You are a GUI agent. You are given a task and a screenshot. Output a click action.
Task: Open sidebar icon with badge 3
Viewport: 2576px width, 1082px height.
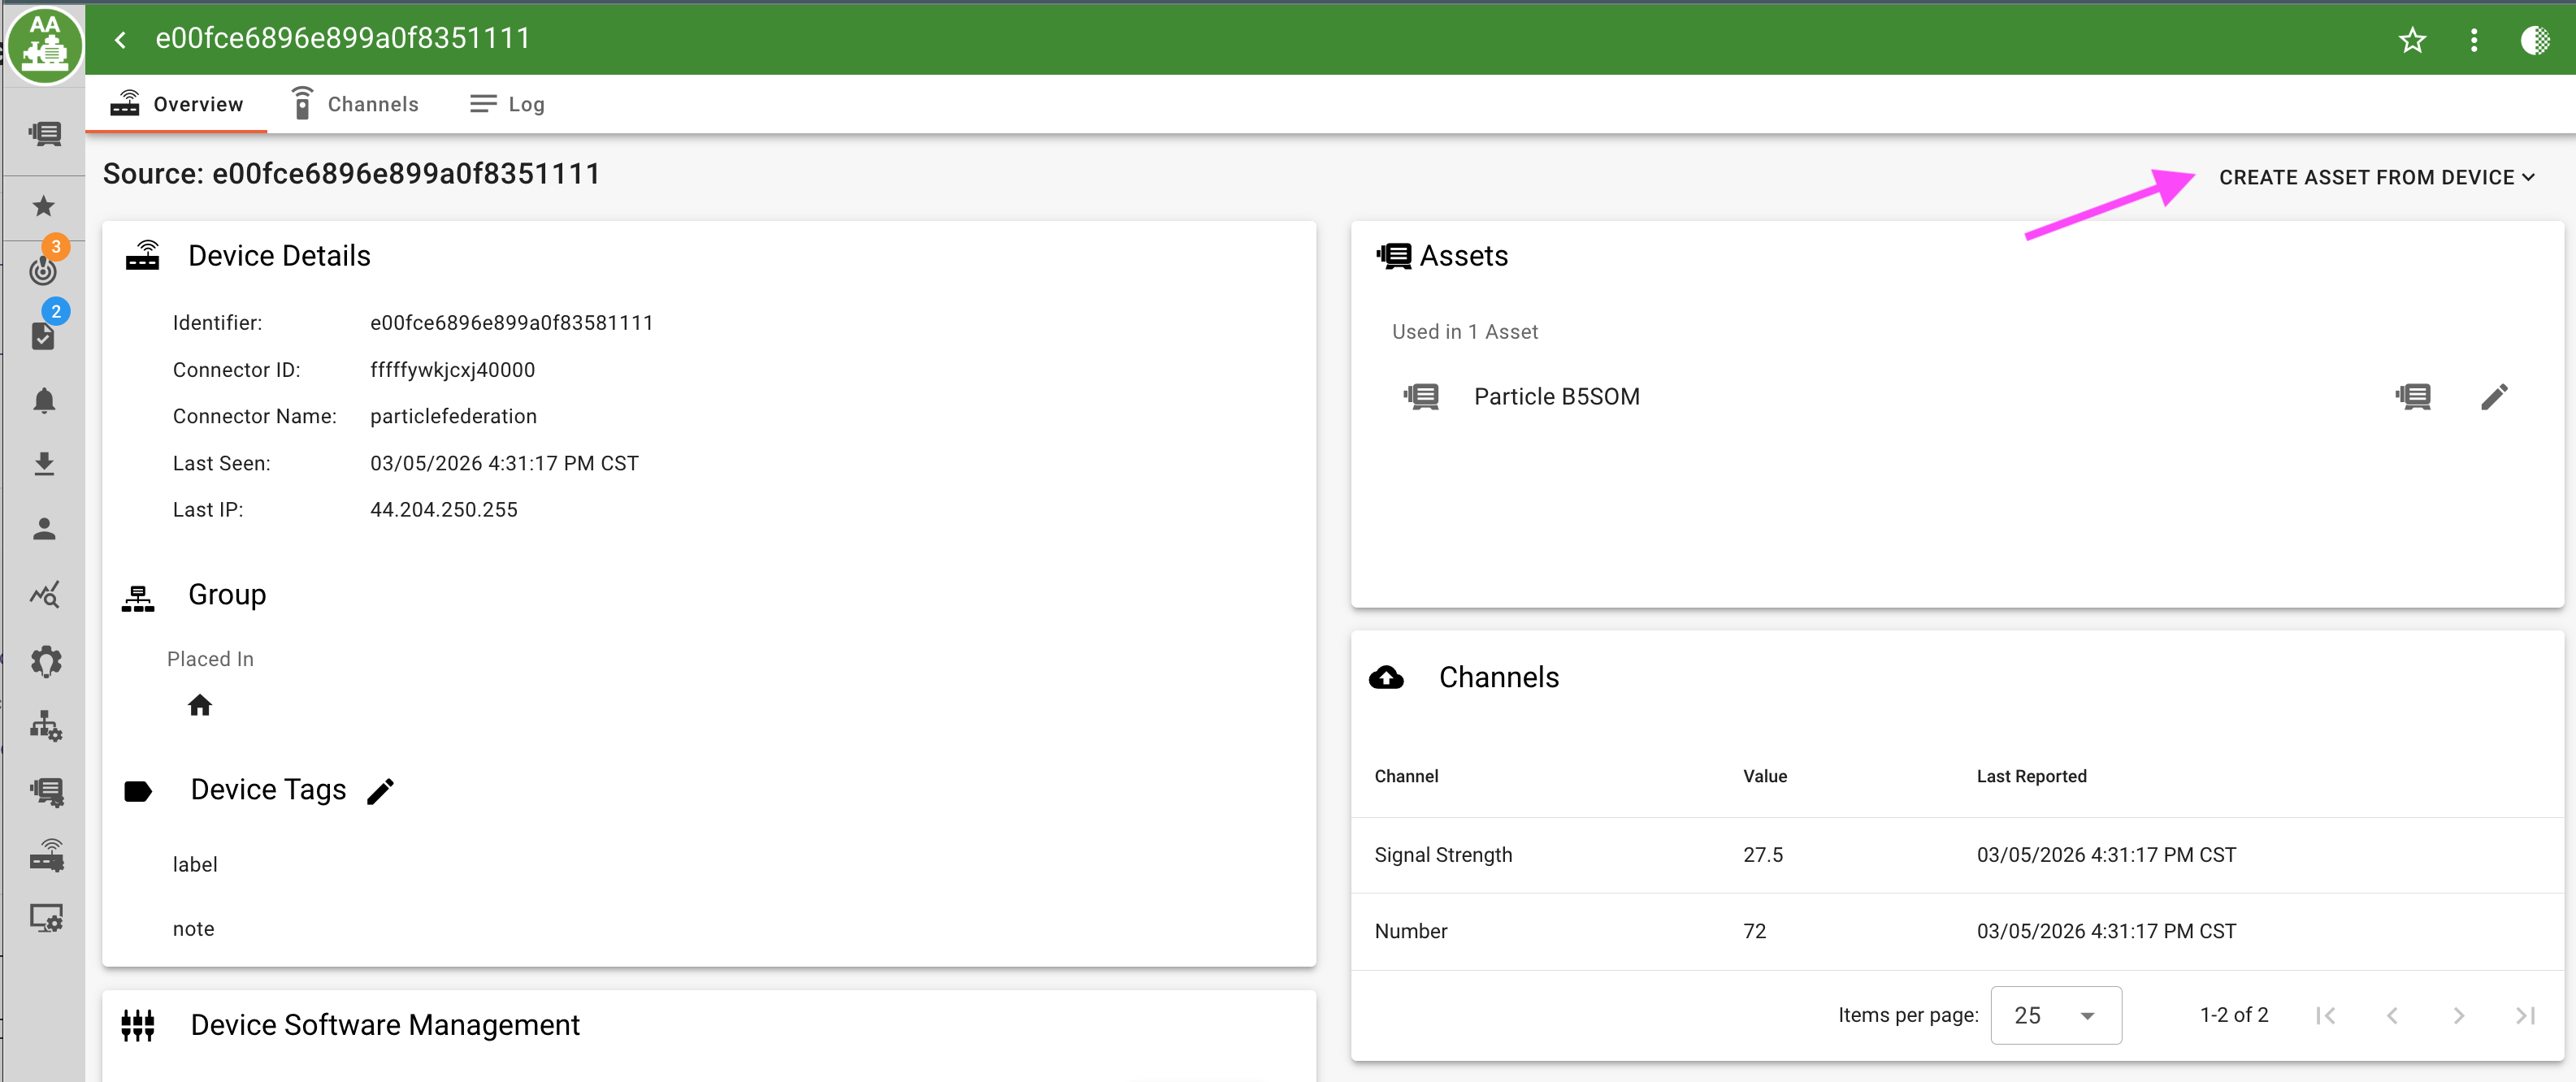pyautogui.click(x=44, y=268)
